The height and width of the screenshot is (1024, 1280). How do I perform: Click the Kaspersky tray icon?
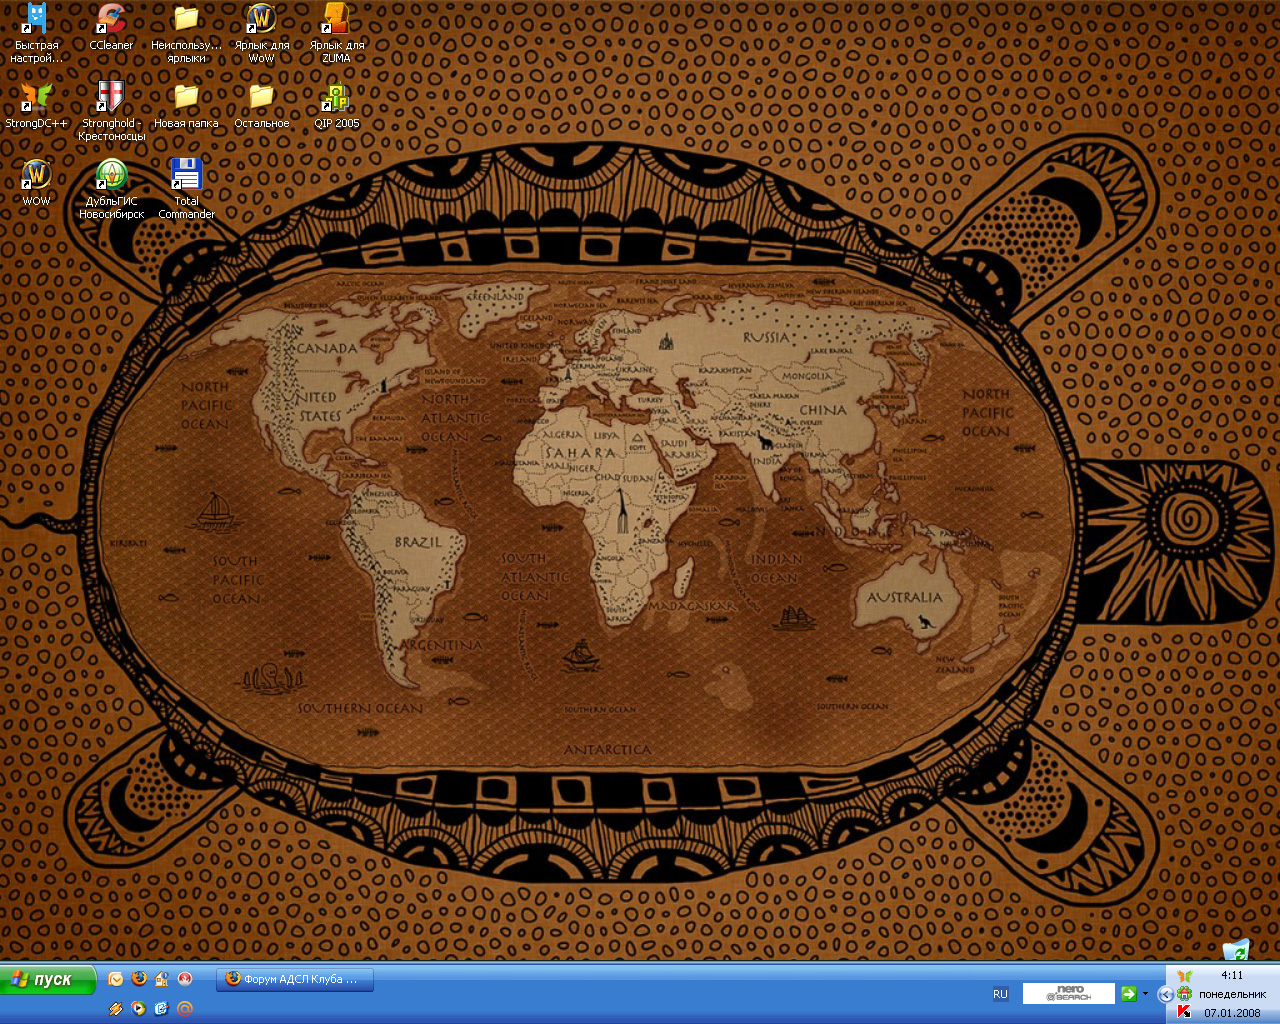click(x=1185, y=1012)
